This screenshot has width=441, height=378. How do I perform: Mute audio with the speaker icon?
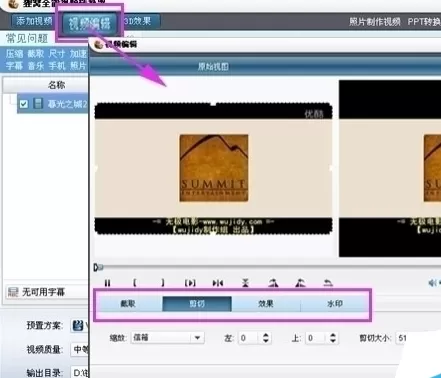[432, 283]
